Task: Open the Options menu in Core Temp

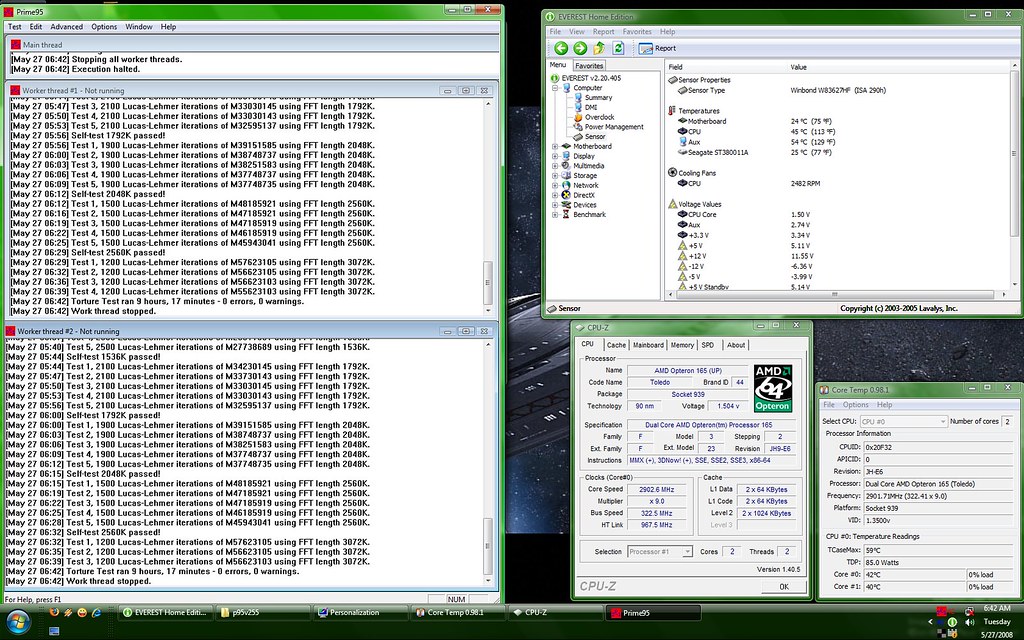Action: click(855, 405)
